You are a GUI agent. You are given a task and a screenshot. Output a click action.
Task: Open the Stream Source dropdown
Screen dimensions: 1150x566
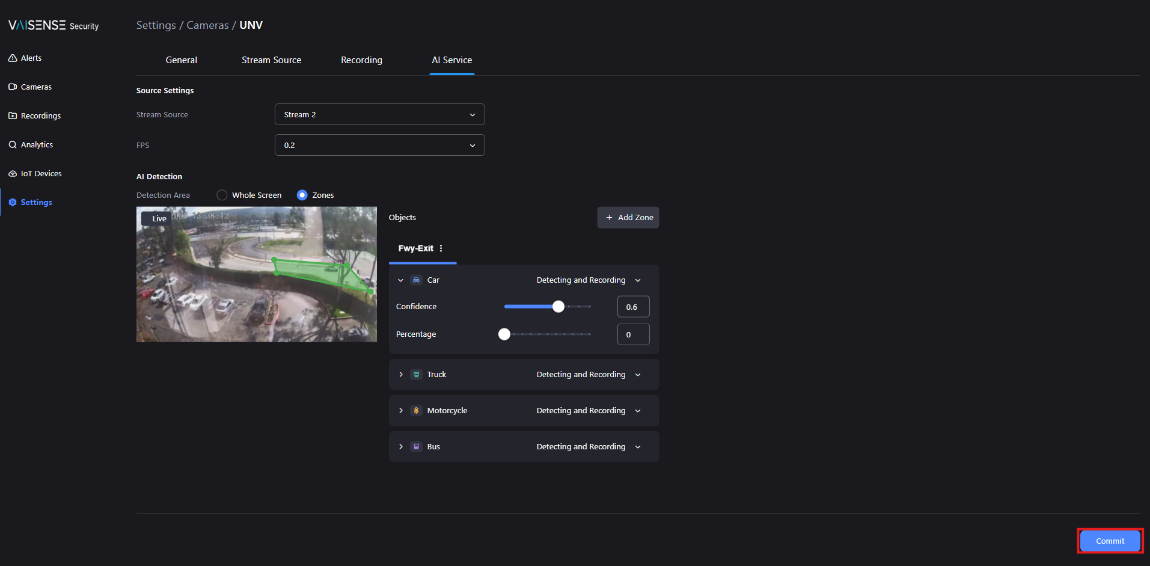(x=379, y=114)
